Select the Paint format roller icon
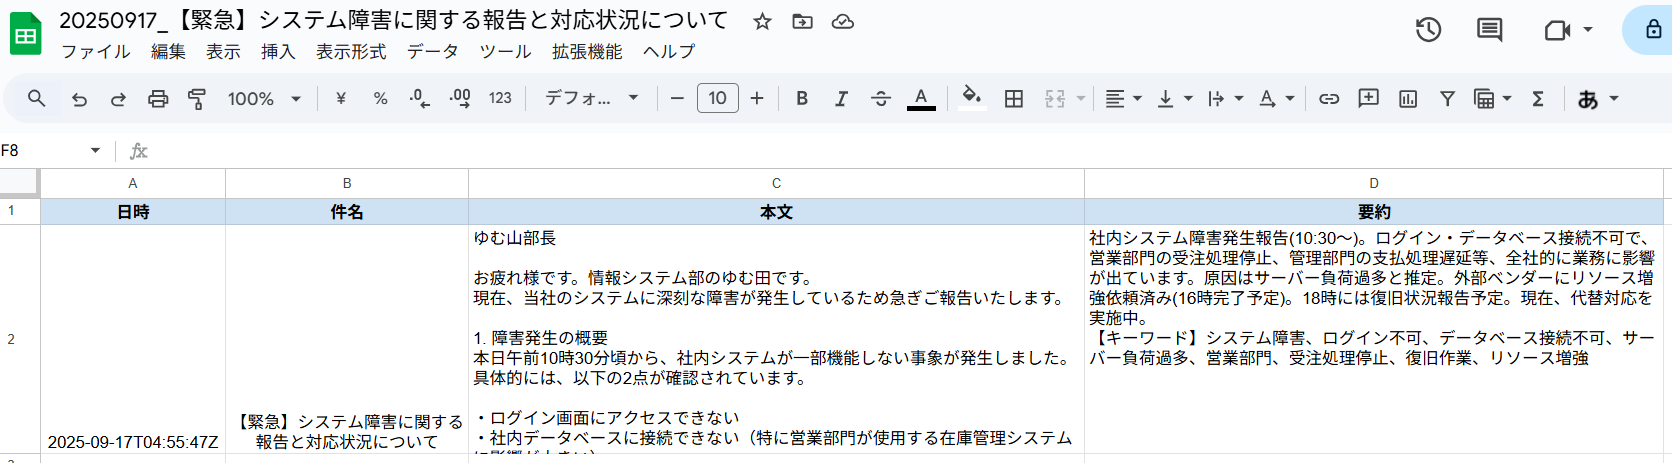The height and width of the screenshot is (463, 1672). [x=197, y=98]
